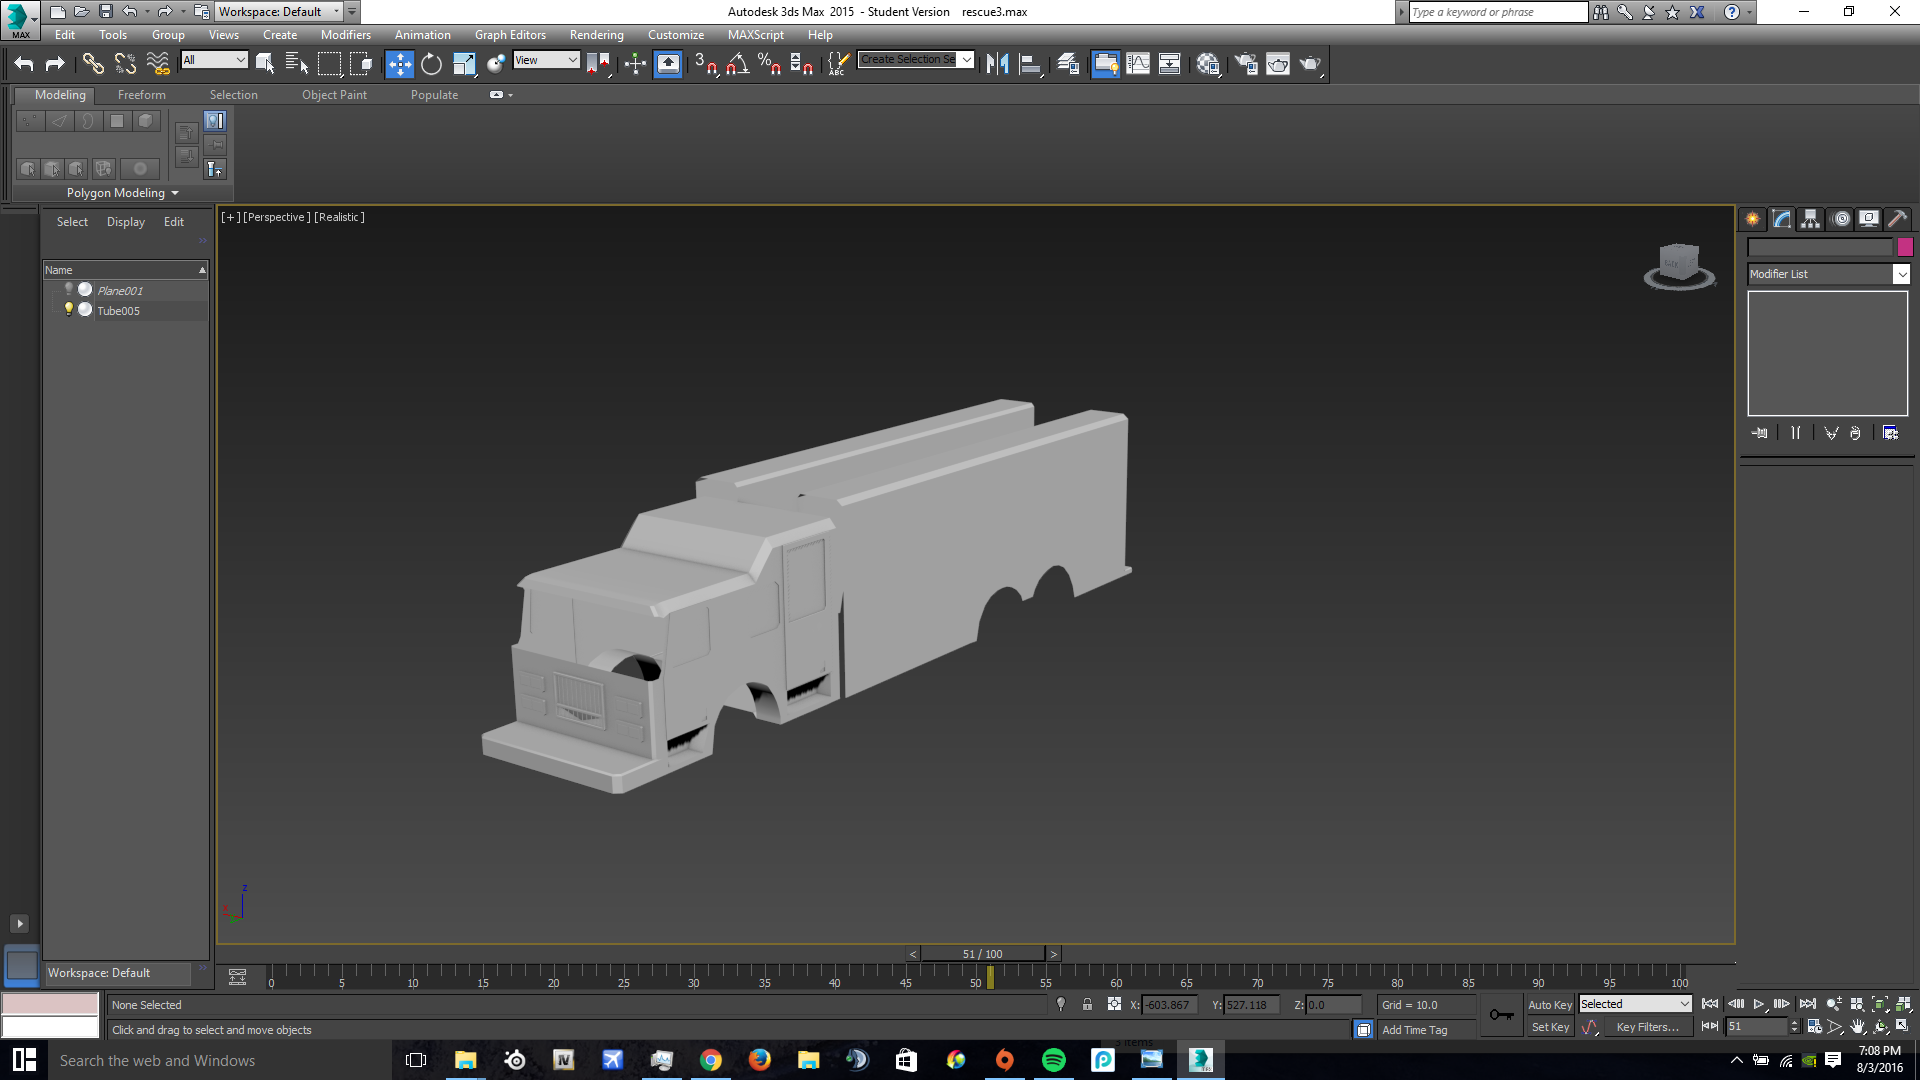This screenshot has width=1920, height=1080.
Task: Enable Auto Key mode
Action: 1549,1004
